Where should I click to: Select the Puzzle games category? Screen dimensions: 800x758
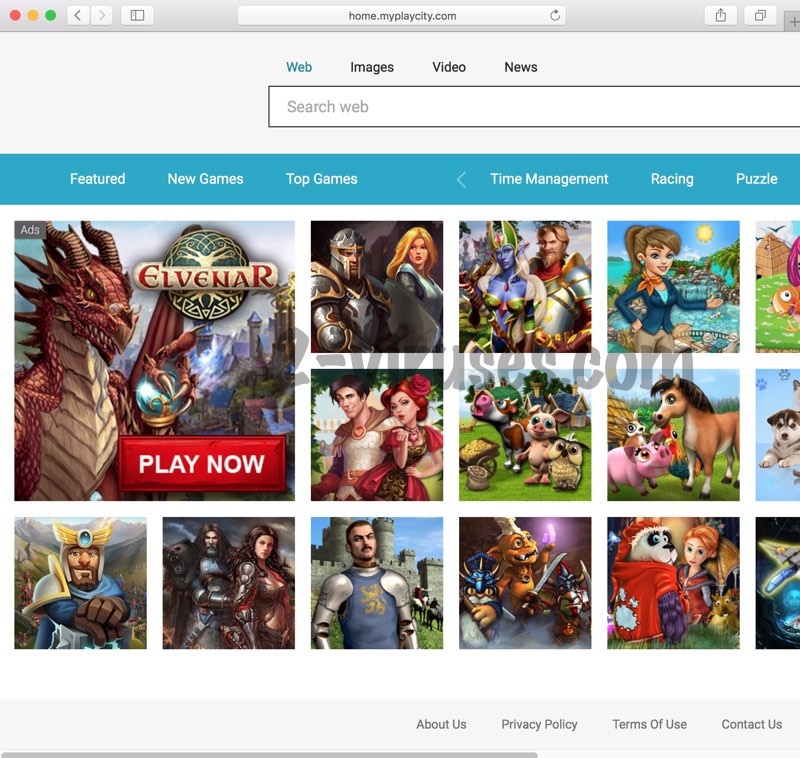tap(757, 179)
